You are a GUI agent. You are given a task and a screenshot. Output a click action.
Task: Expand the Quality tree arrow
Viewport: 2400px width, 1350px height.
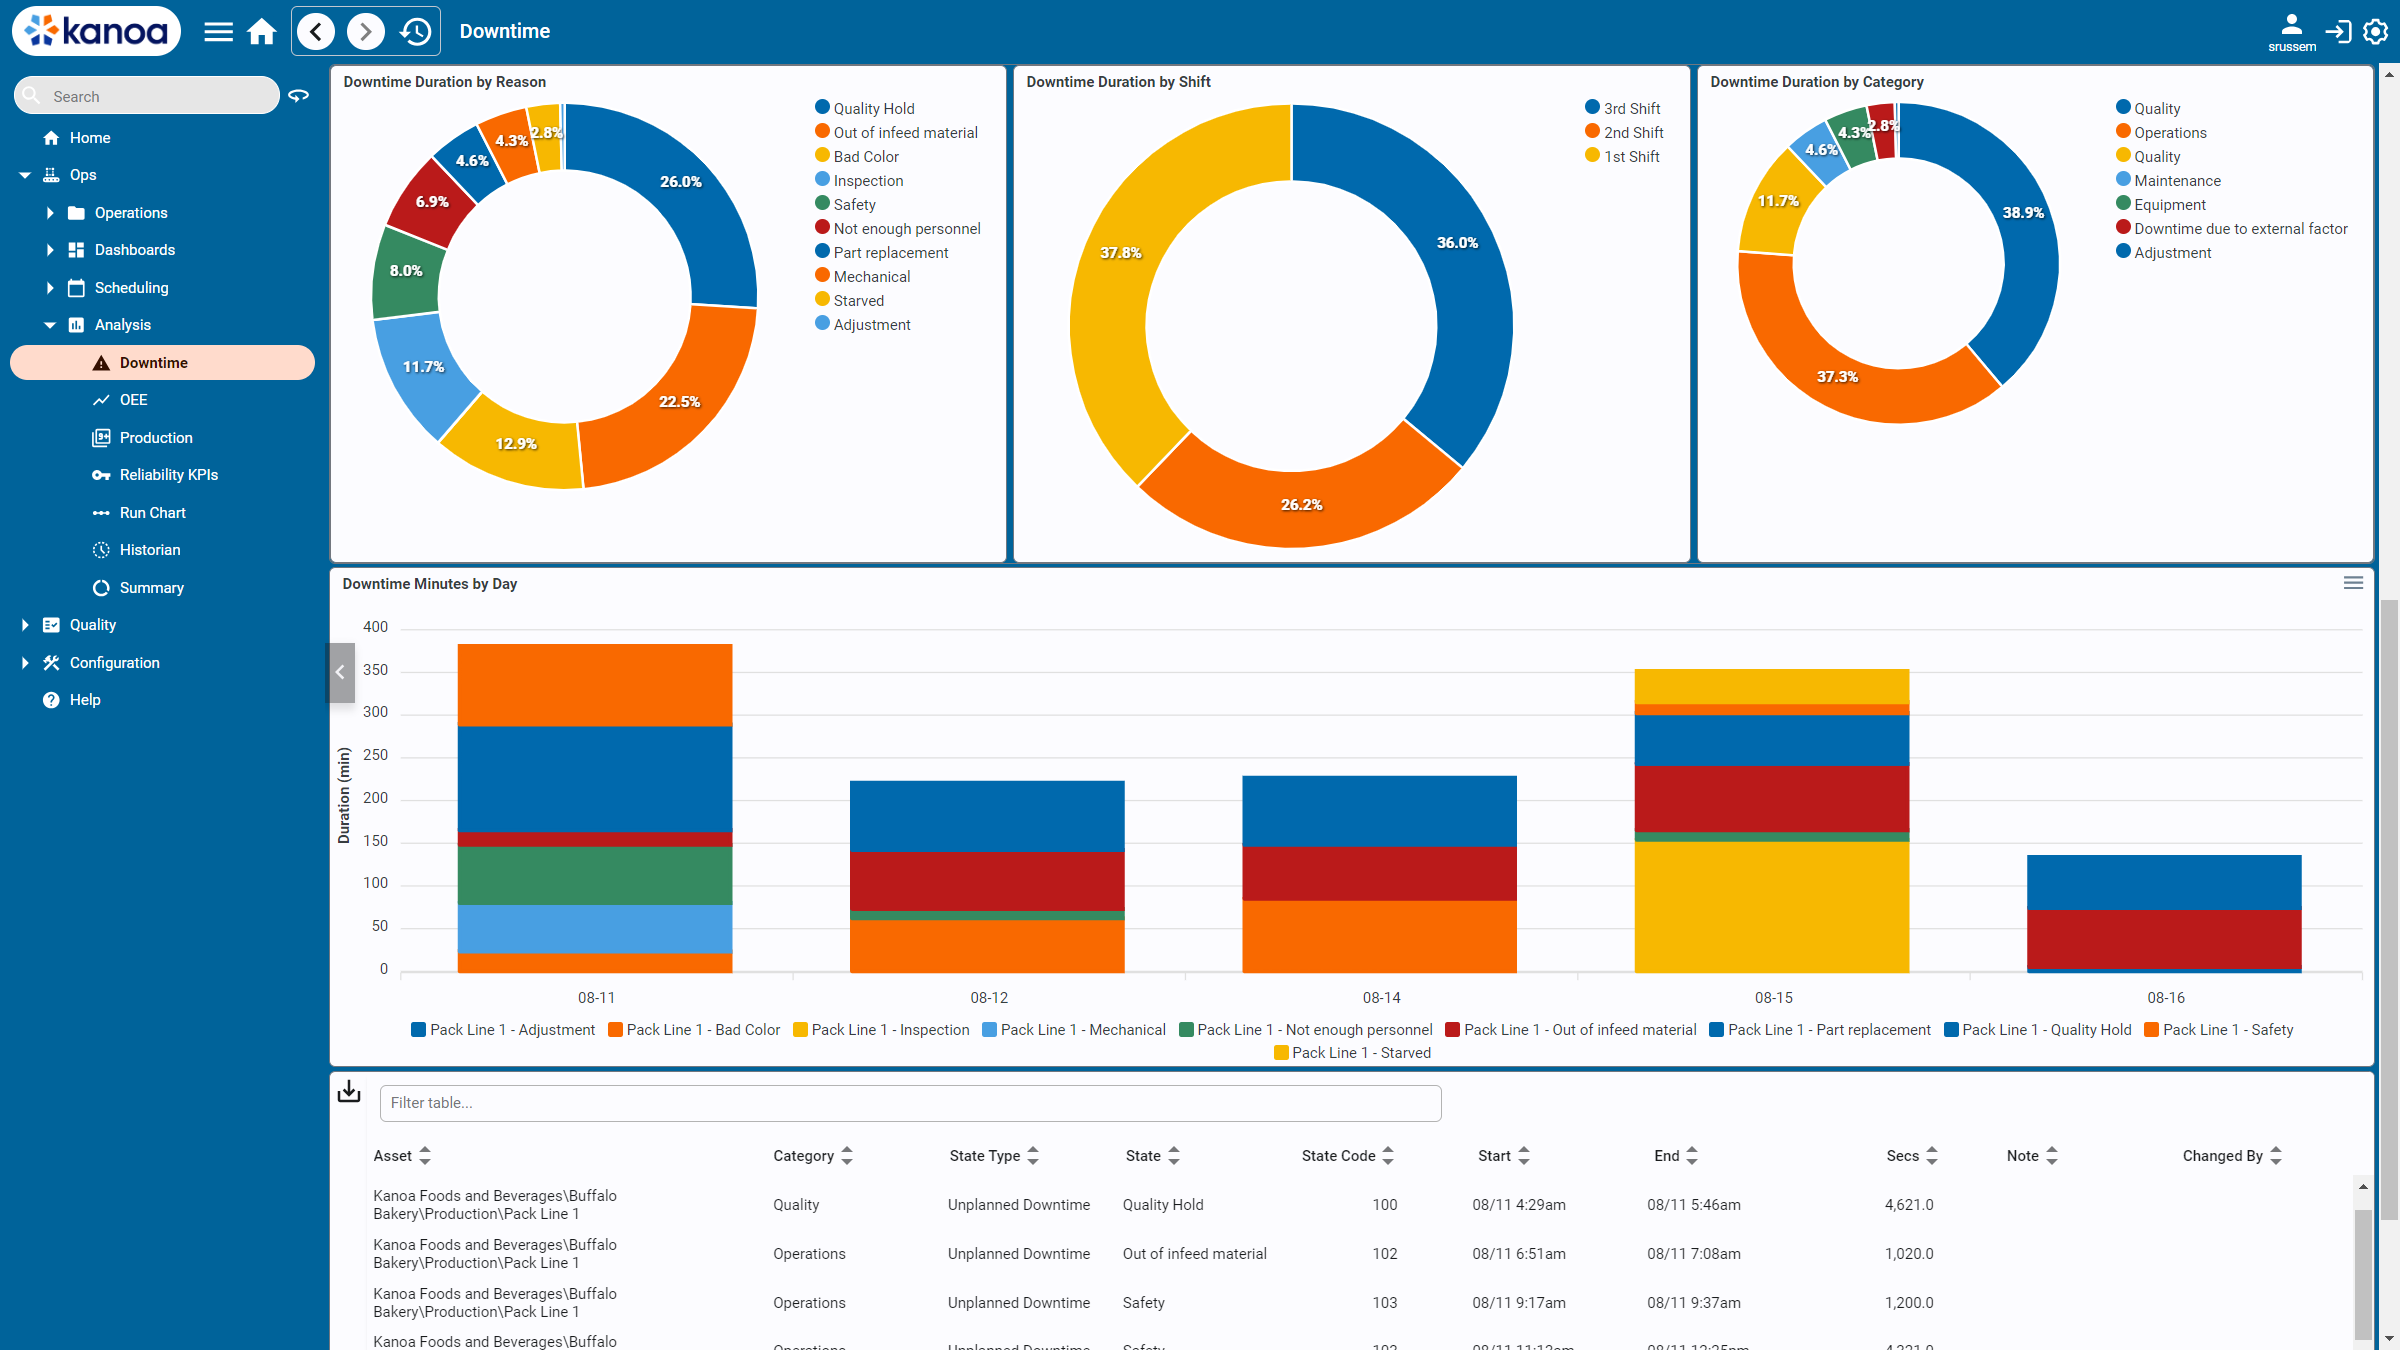[x=25, y=625]
